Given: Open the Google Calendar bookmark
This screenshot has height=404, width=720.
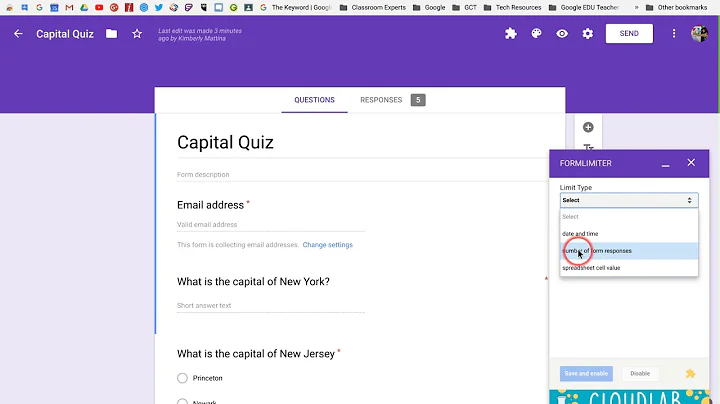Looking at the screenshot, I should point(54,7).
